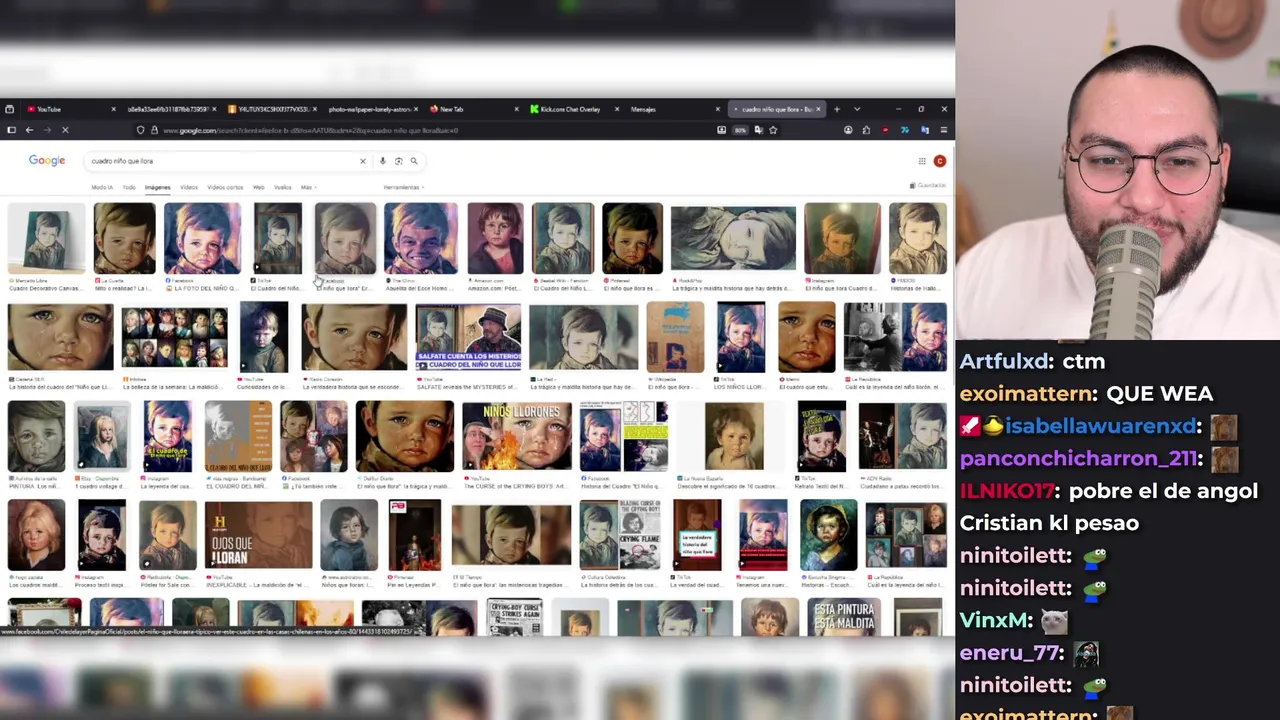The image size is (1280, 720).
Task: Open the tracking protection shield icon
Action: tap(141, 130)
